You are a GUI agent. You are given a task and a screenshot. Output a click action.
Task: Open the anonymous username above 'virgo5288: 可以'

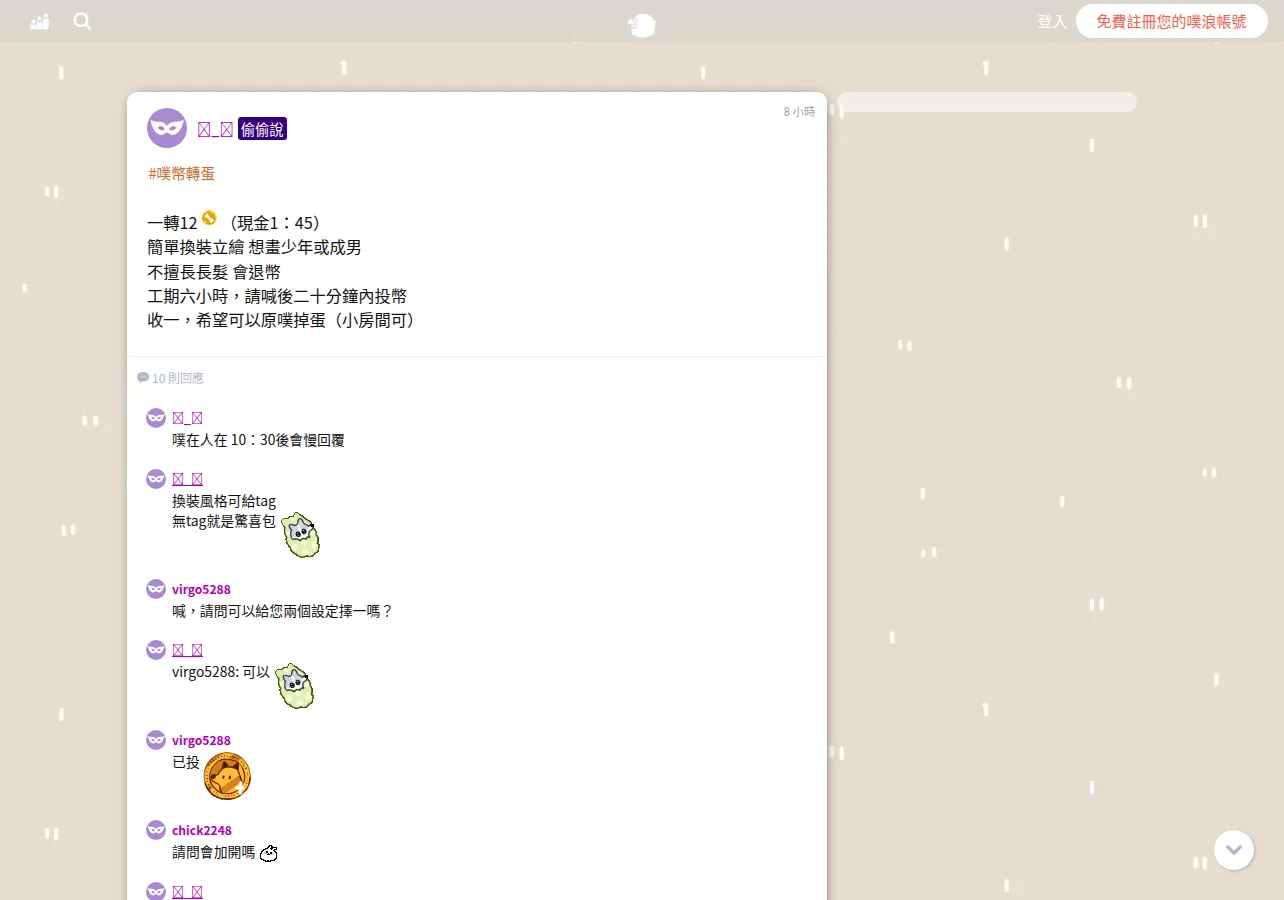(187, 650)
